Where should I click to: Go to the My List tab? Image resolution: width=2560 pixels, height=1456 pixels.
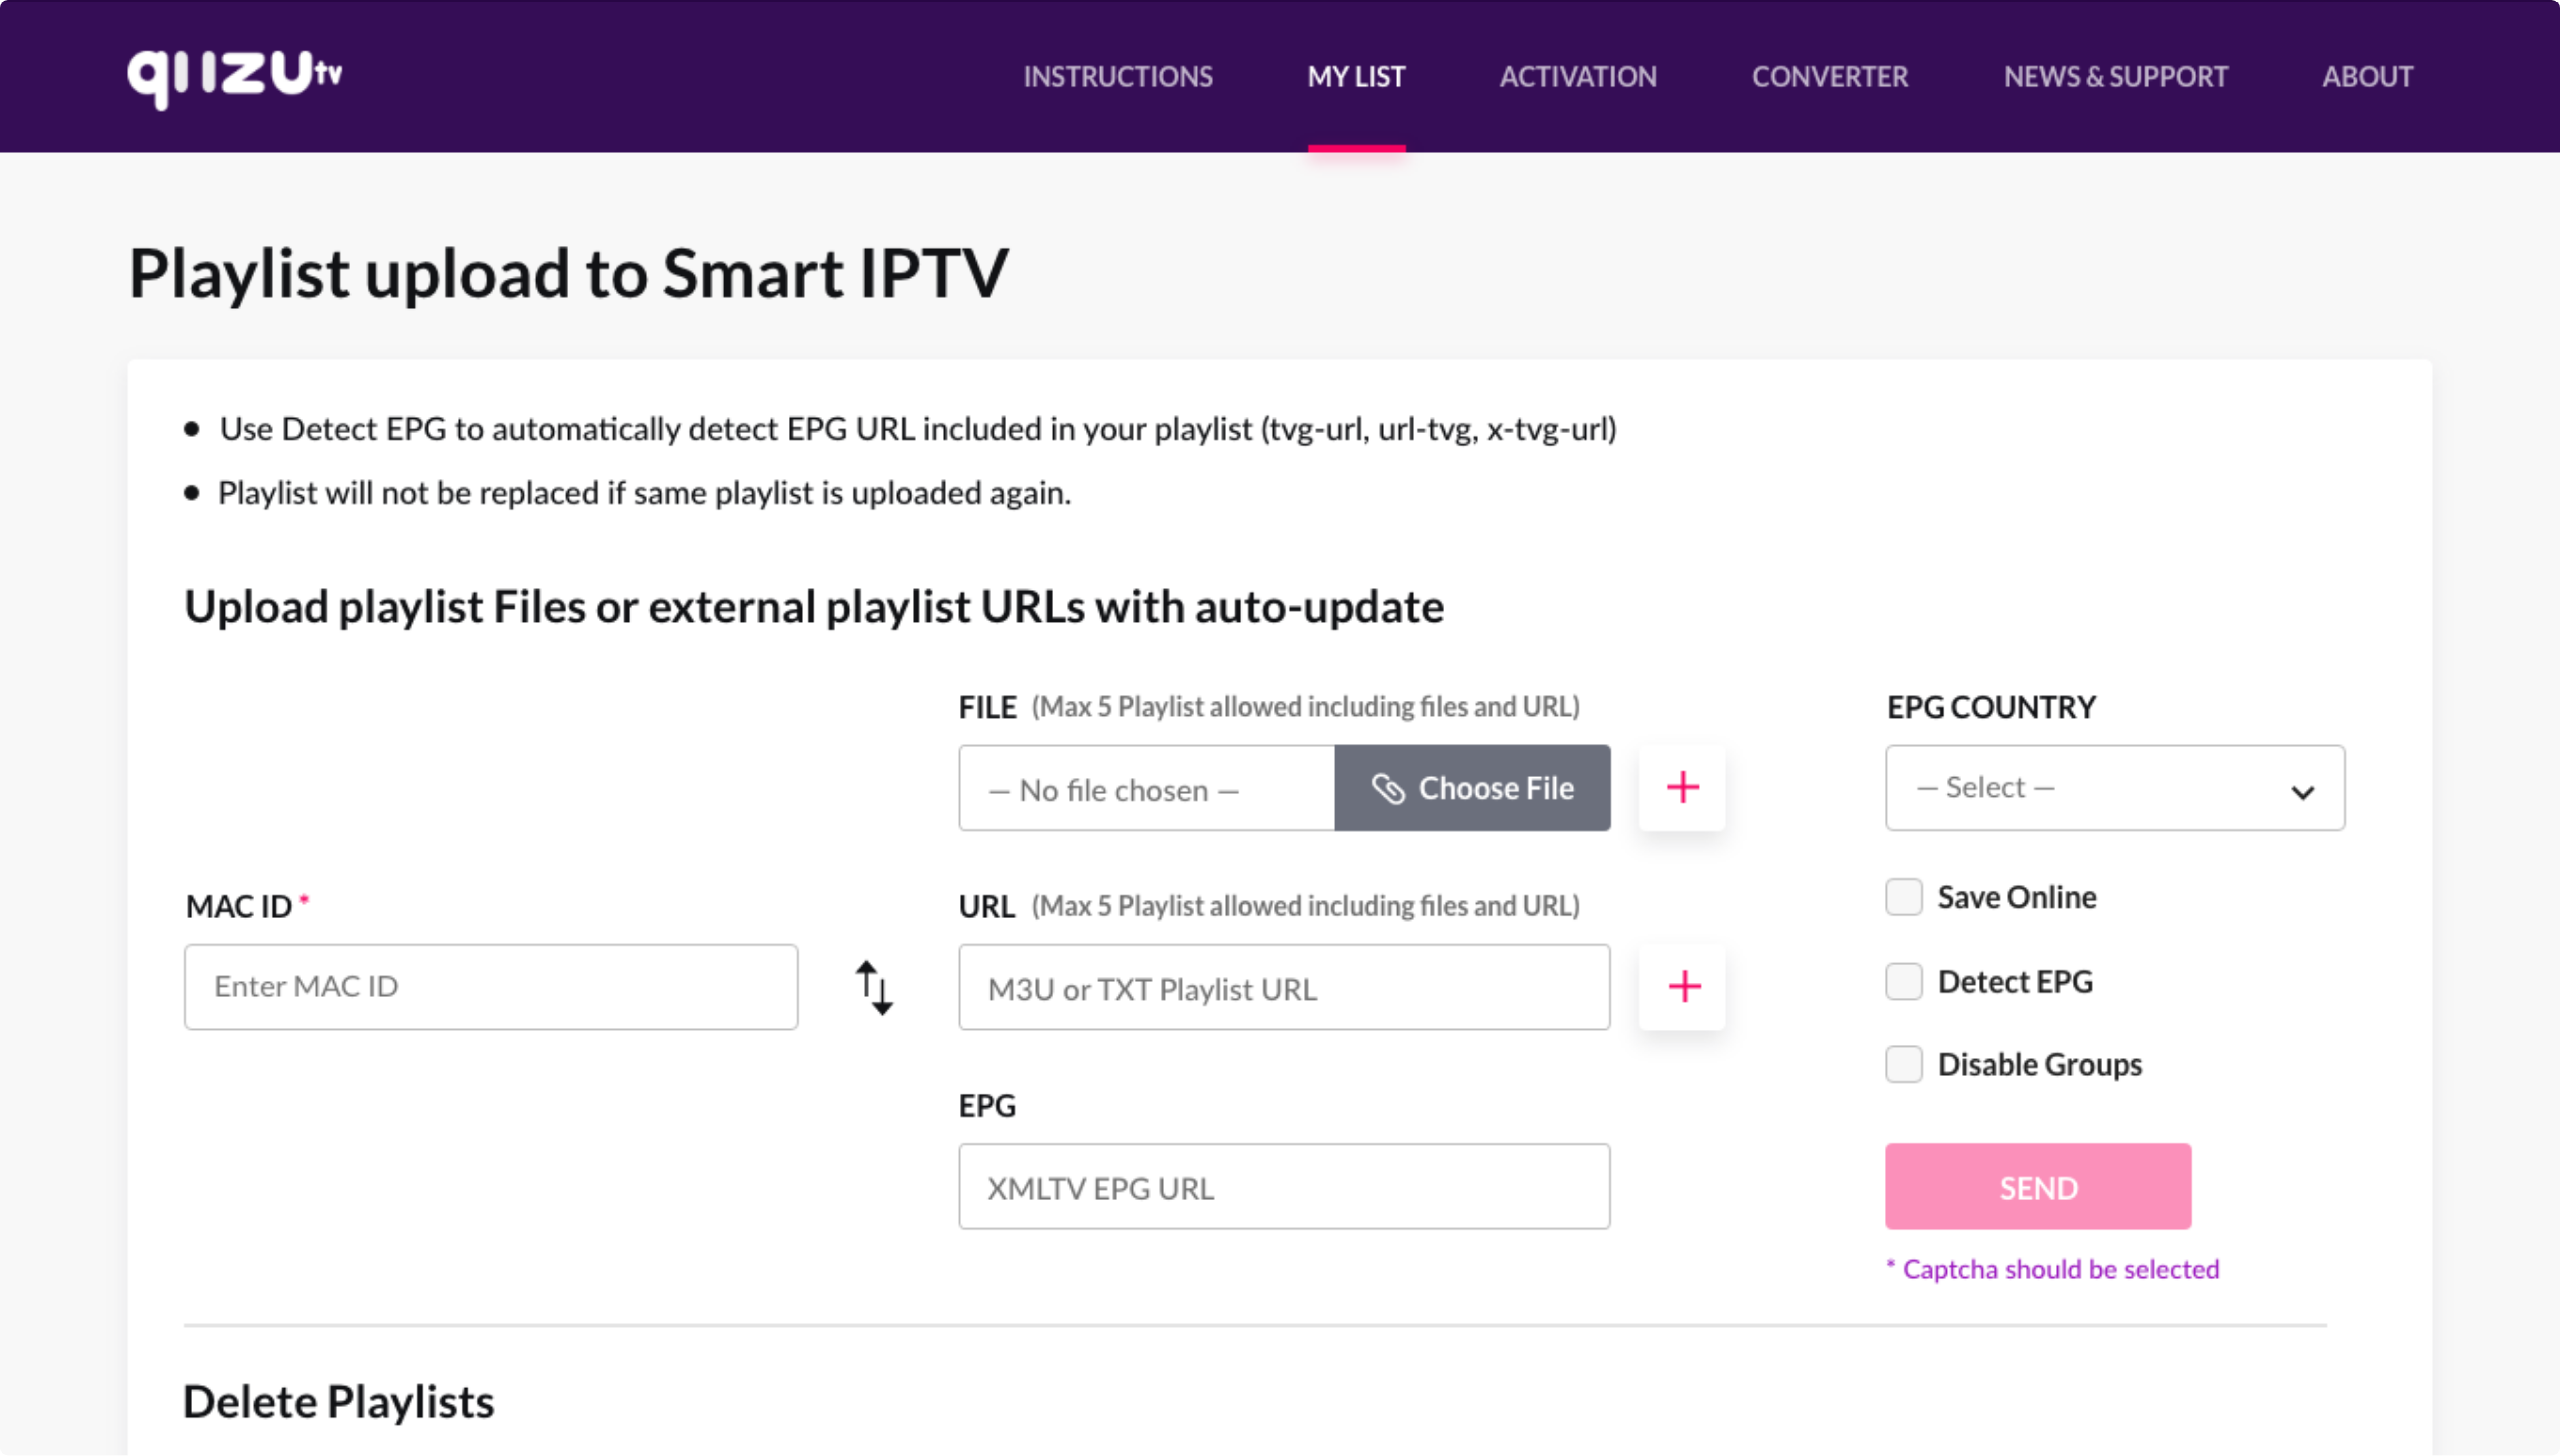(1356, 76)
